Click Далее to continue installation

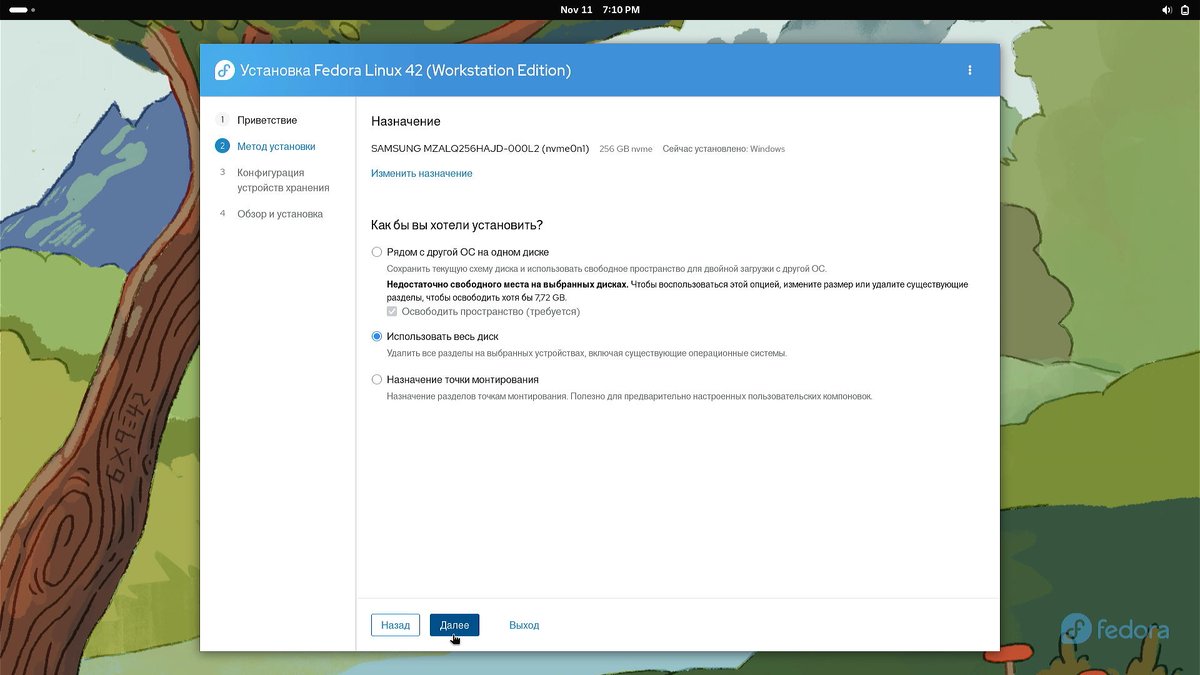[x=454, y=625]
